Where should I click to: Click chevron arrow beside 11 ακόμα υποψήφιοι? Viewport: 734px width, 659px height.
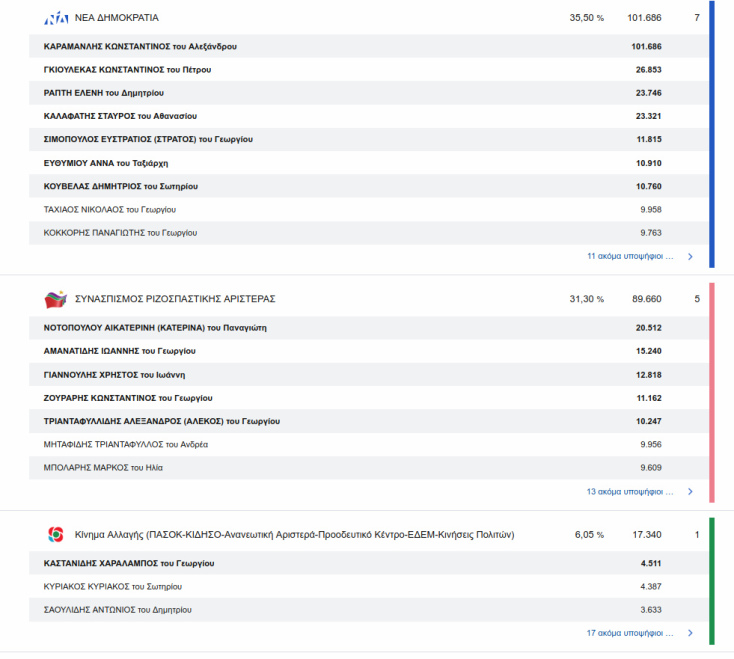[690, 256]
